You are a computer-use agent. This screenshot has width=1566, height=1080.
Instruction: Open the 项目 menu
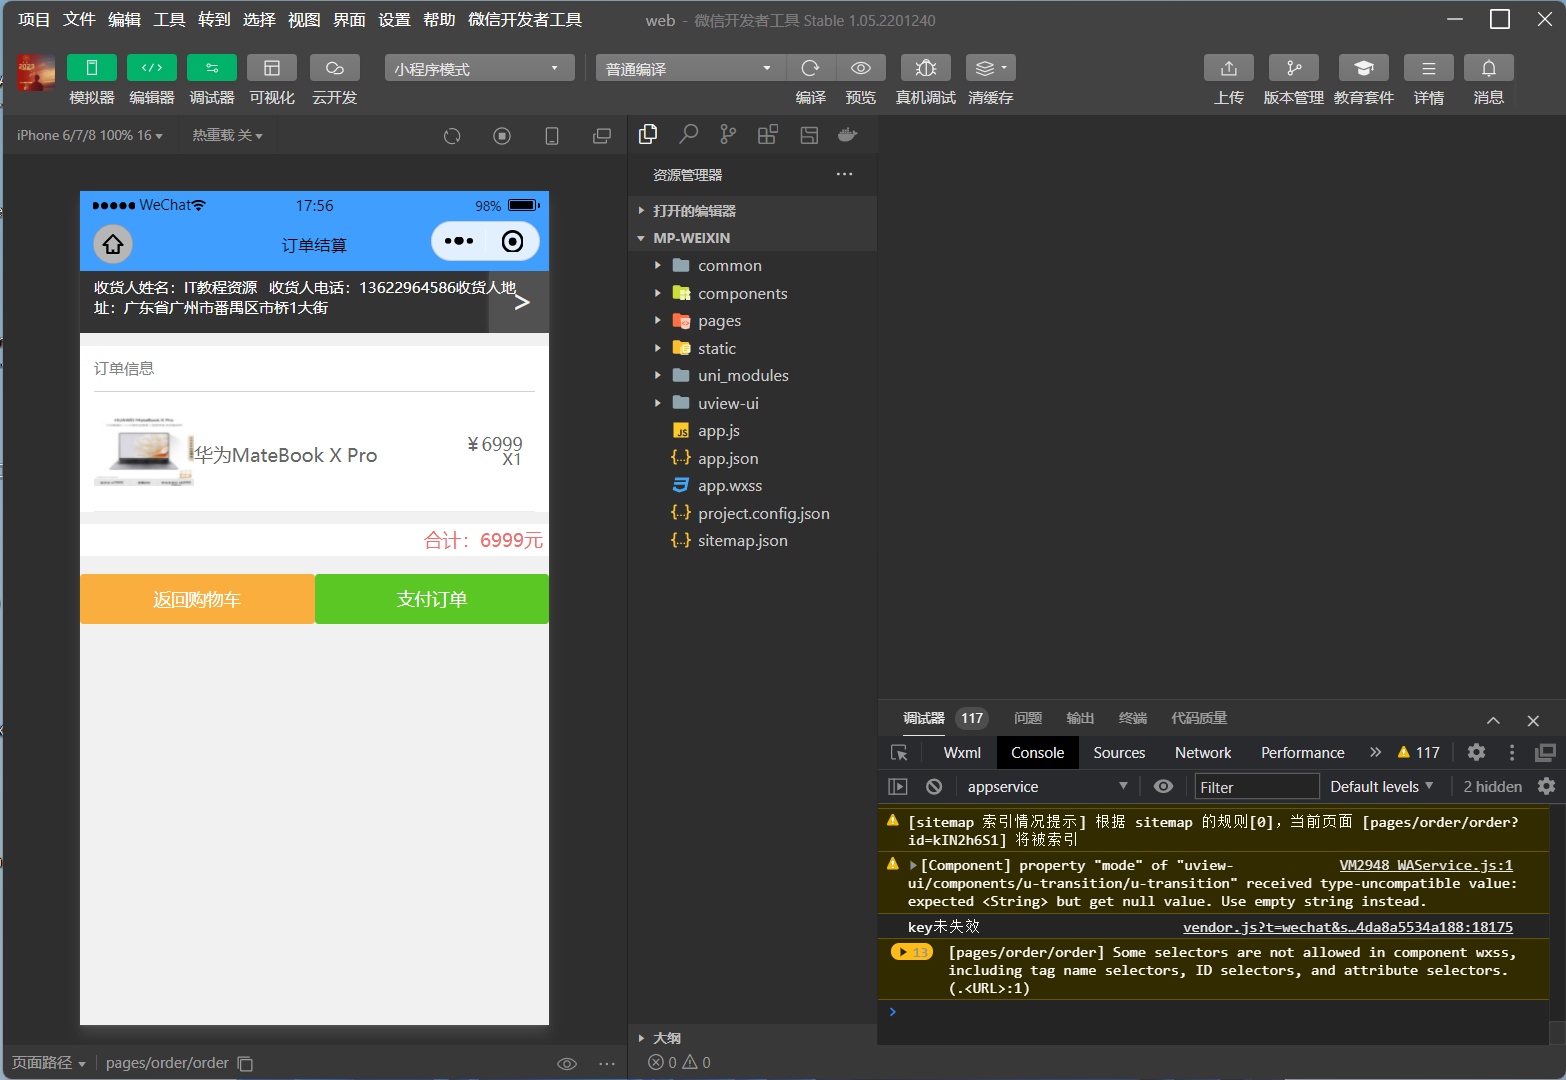pyautogui.click(x=34, y=20)
